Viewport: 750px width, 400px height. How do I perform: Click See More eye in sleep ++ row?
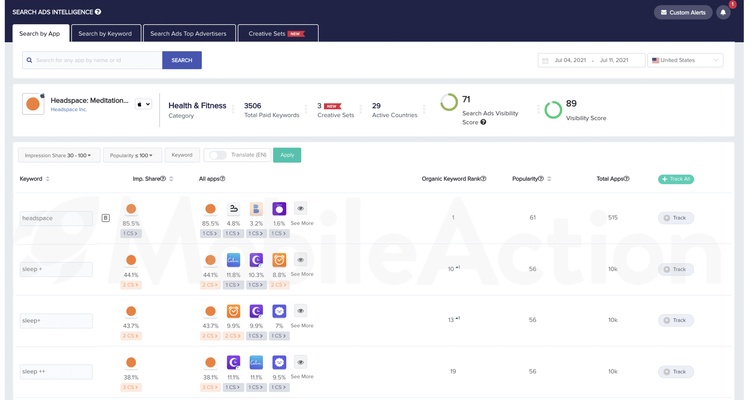300,362
